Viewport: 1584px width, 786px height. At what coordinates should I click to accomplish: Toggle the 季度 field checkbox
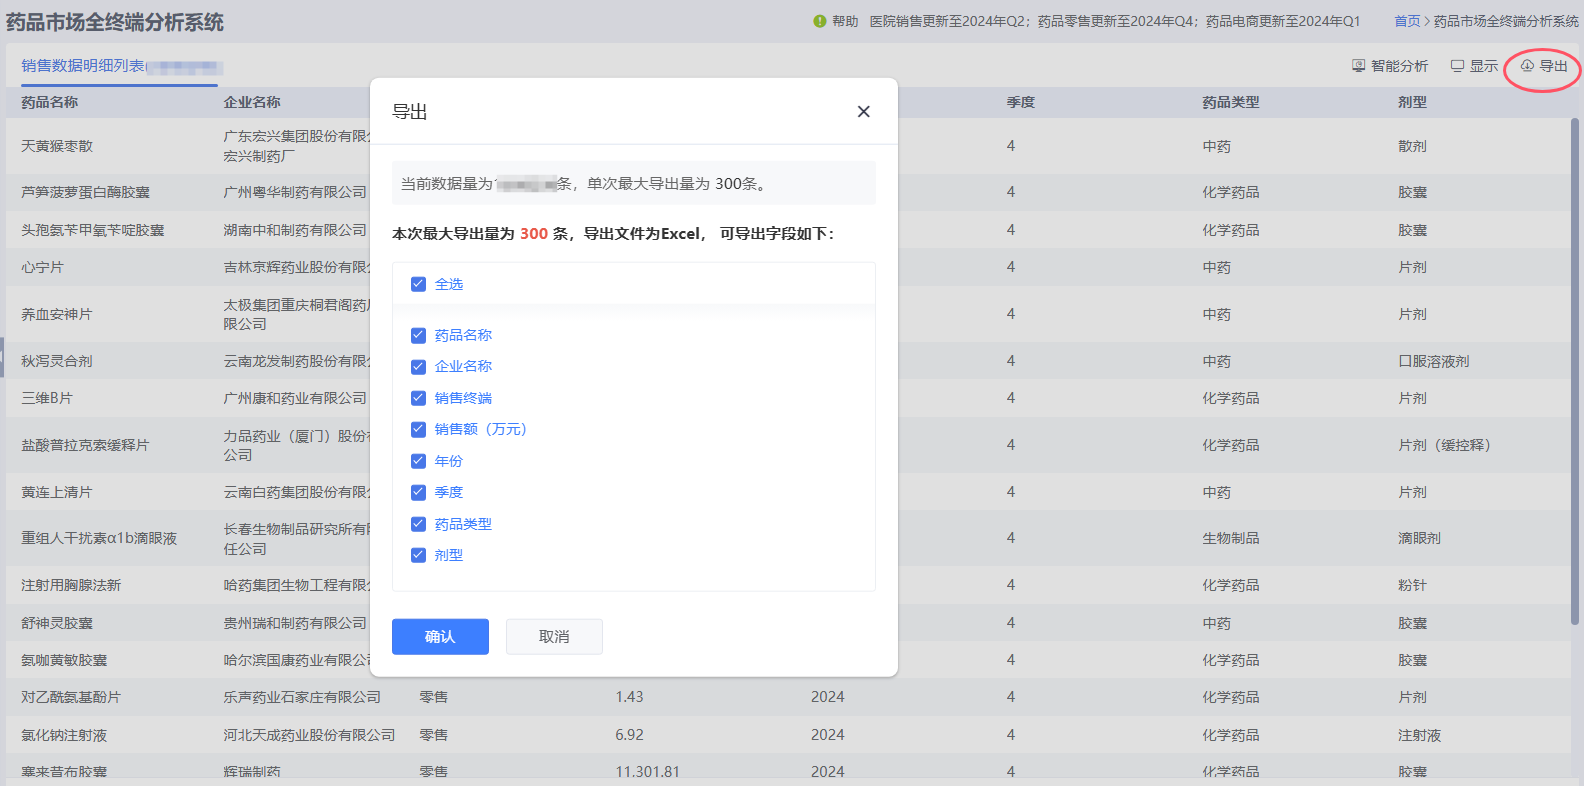coord(418,492)
